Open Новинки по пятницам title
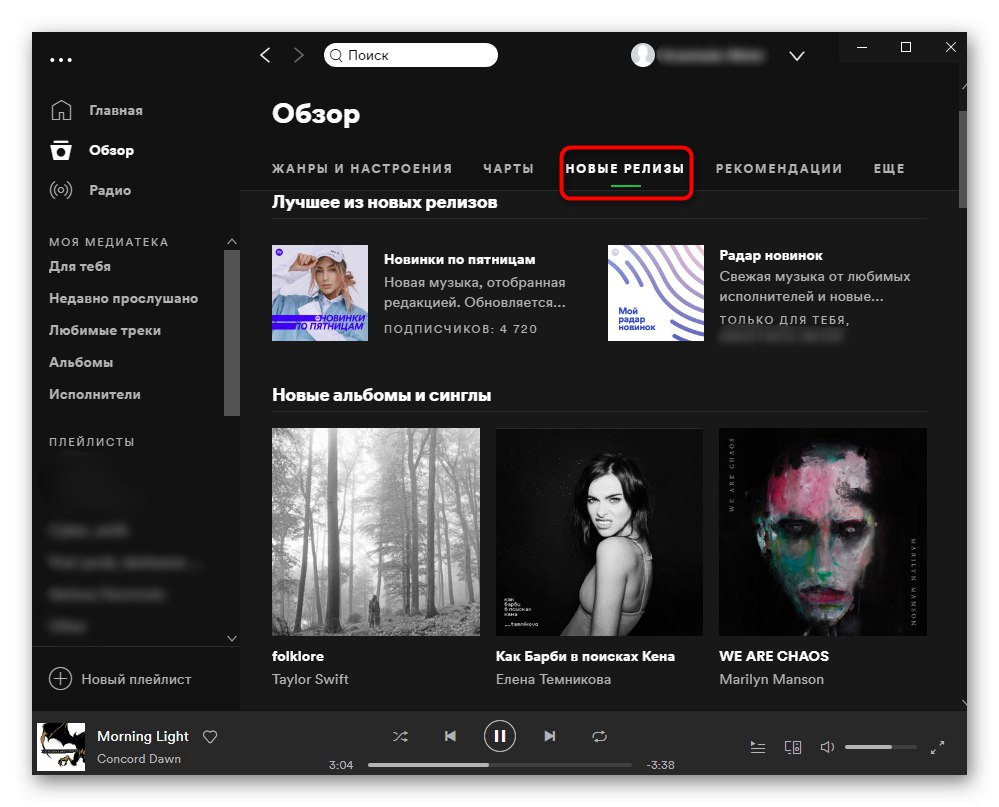The height and width of the screenshot is (807, 999). pyautogui.click(x=459, y=259)
